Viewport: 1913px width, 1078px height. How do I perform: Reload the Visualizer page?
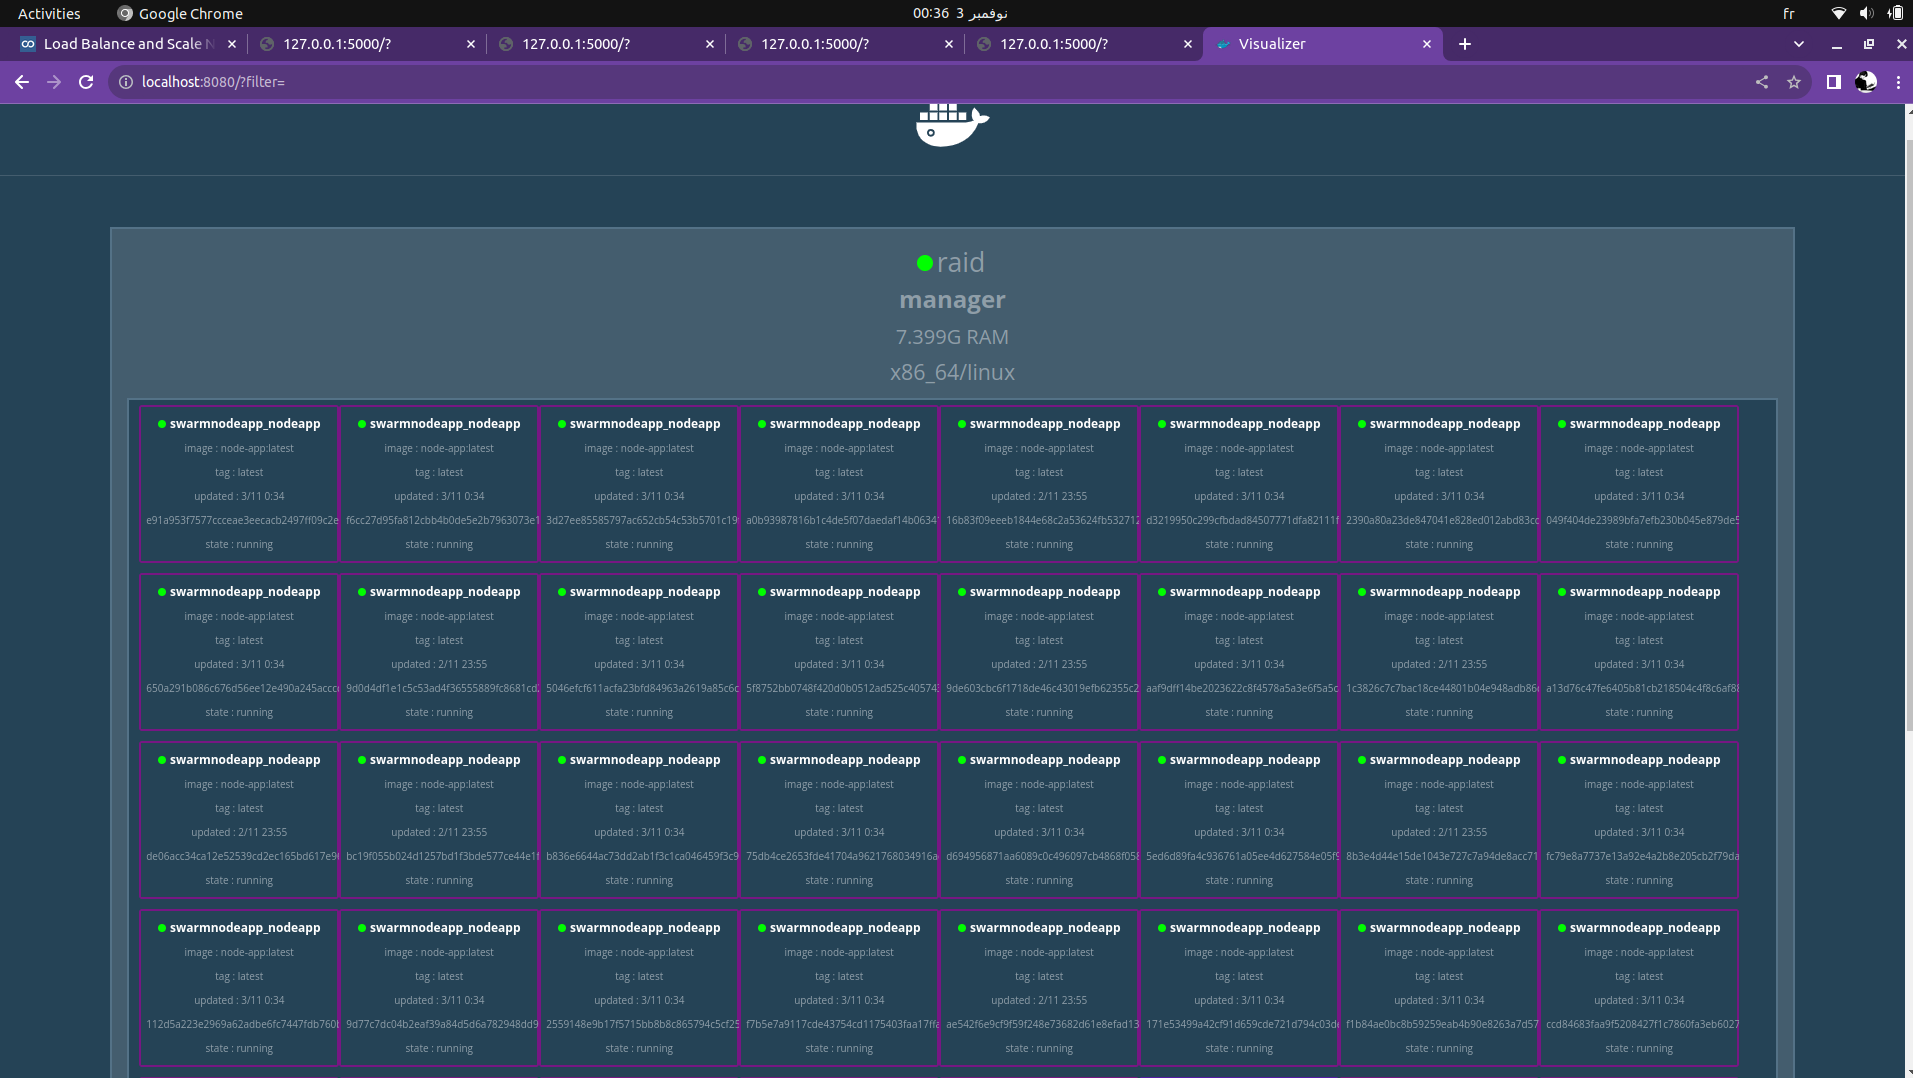point(86,82)
